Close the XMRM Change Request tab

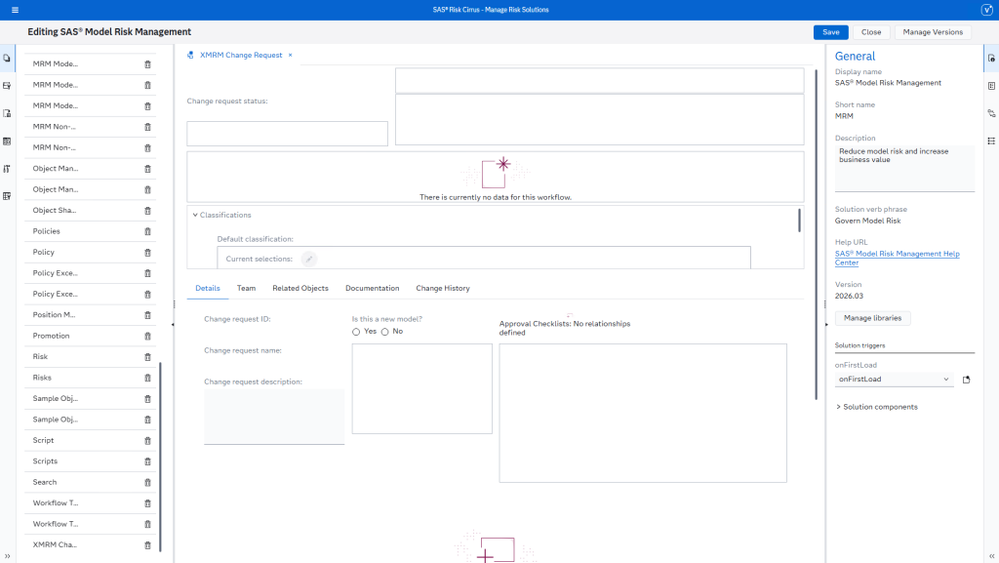tap(291, 55)
